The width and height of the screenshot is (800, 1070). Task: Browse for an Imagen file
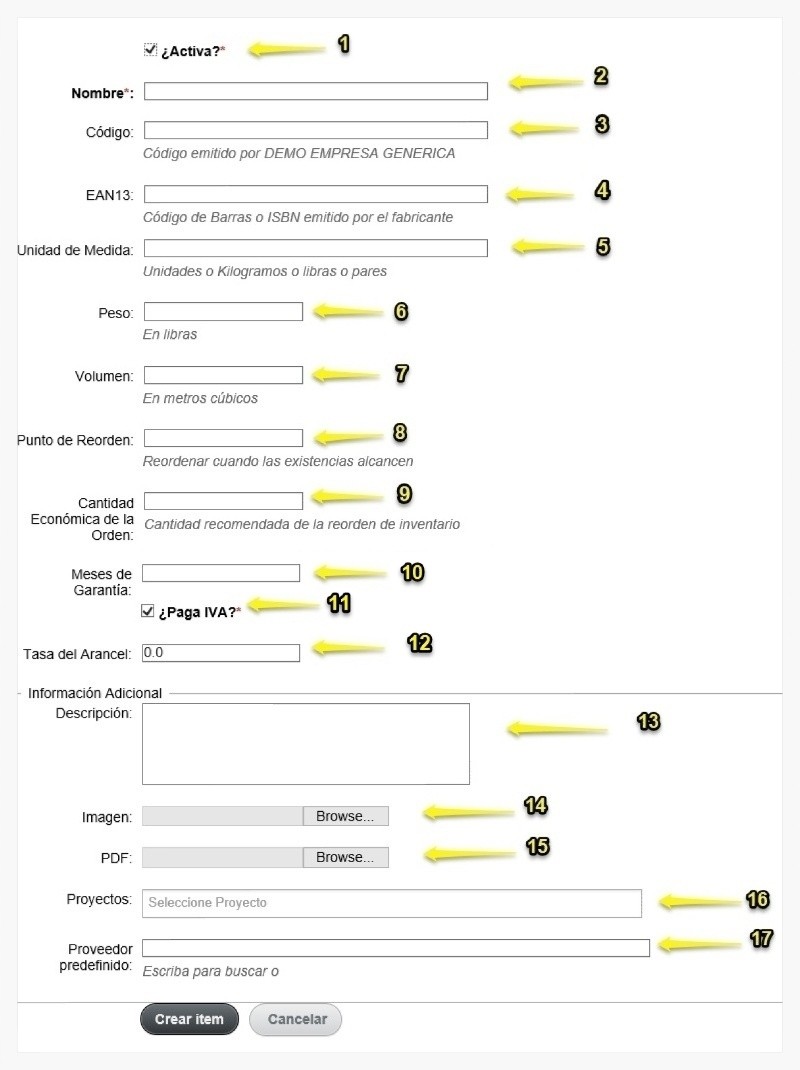(345, 816)
